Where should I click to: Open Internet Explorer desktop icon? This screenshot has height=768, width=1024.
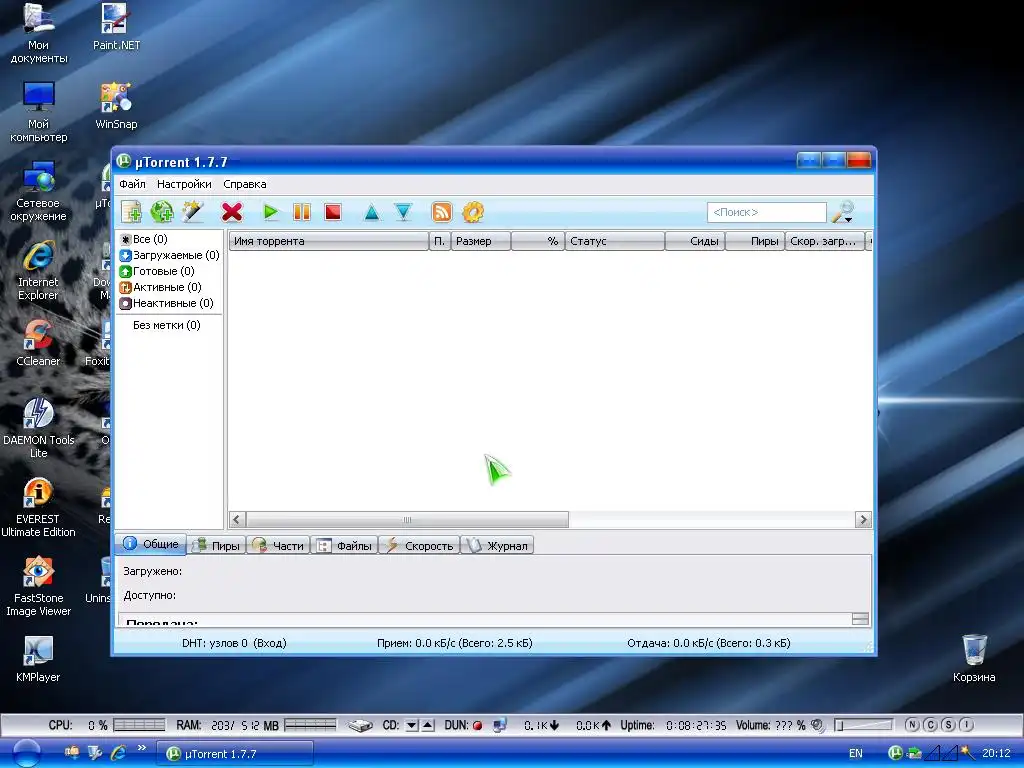coord(39,271)
